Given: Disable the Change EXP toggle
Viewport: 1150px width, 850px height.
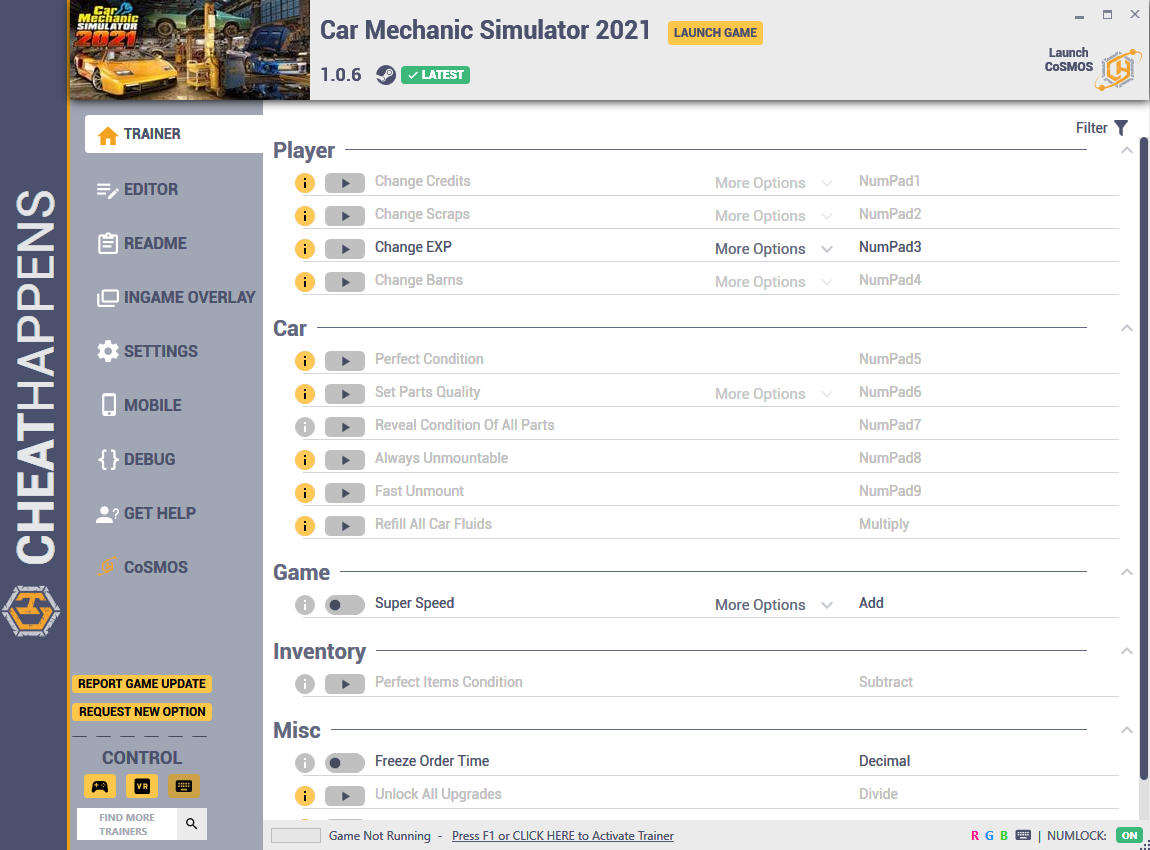Looking at the screenshot, I should (344, 248).
